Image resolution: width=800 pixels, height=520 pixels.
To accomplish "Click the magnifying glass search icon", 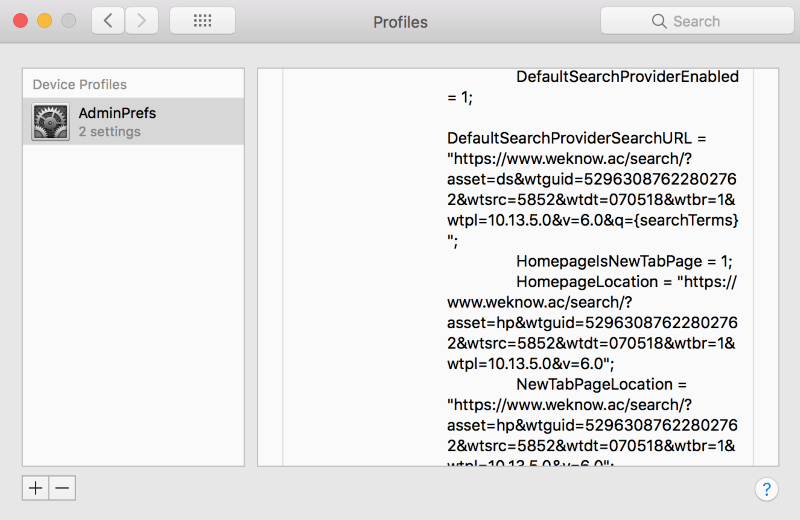I will coord(658,21).
